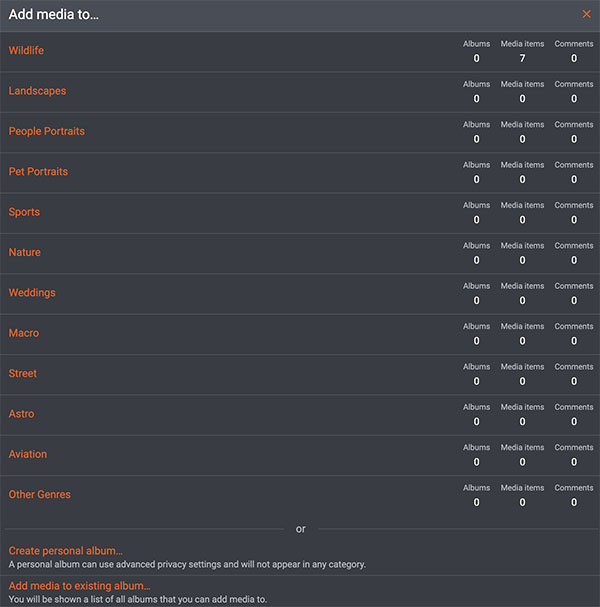This screenshot has width=600, height=607.
Task: Select the Aviation category
Action: [x=28, y=454]
